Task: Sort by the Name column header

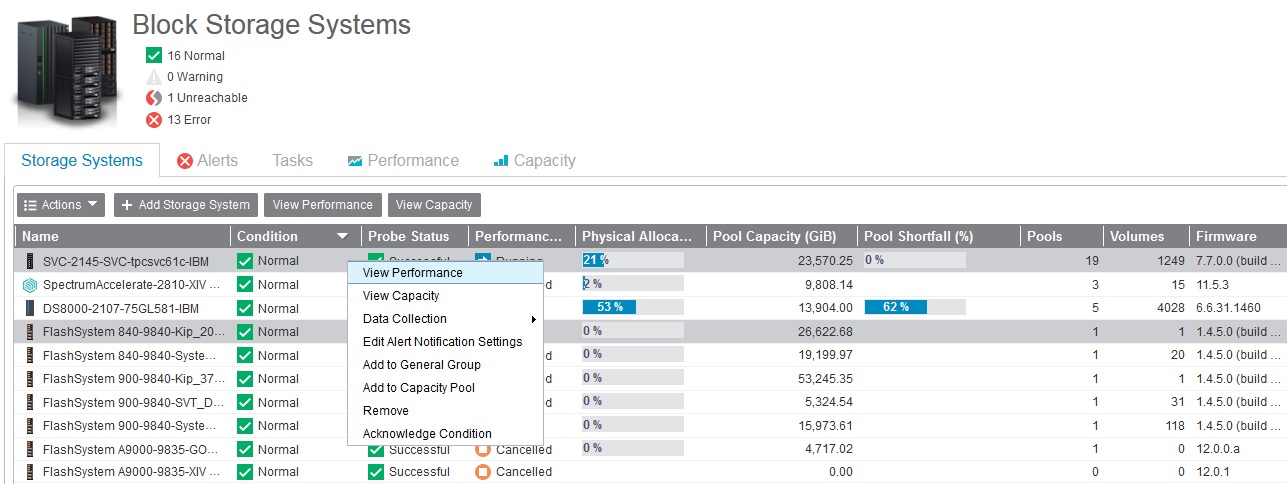Action: click(x=122, y=237)
